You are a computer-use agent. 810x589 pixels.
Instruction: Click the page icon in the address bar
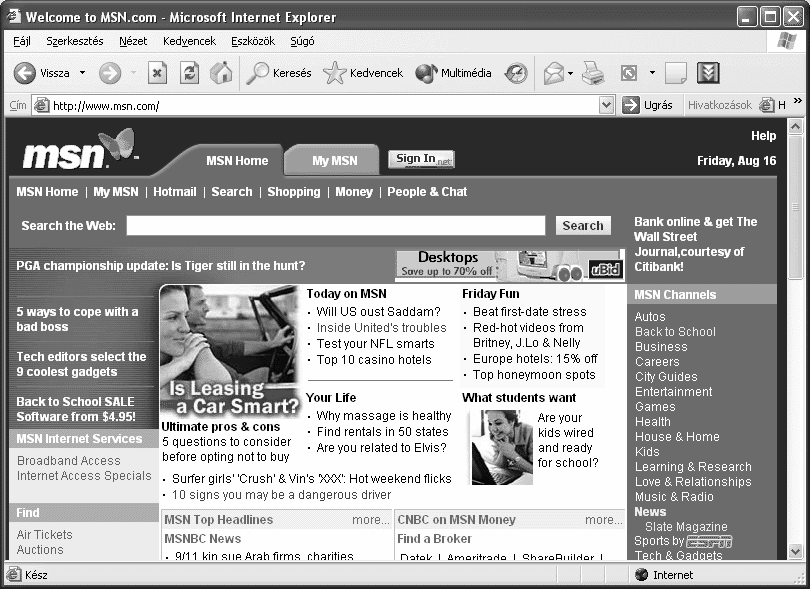[x=42, y=105]
